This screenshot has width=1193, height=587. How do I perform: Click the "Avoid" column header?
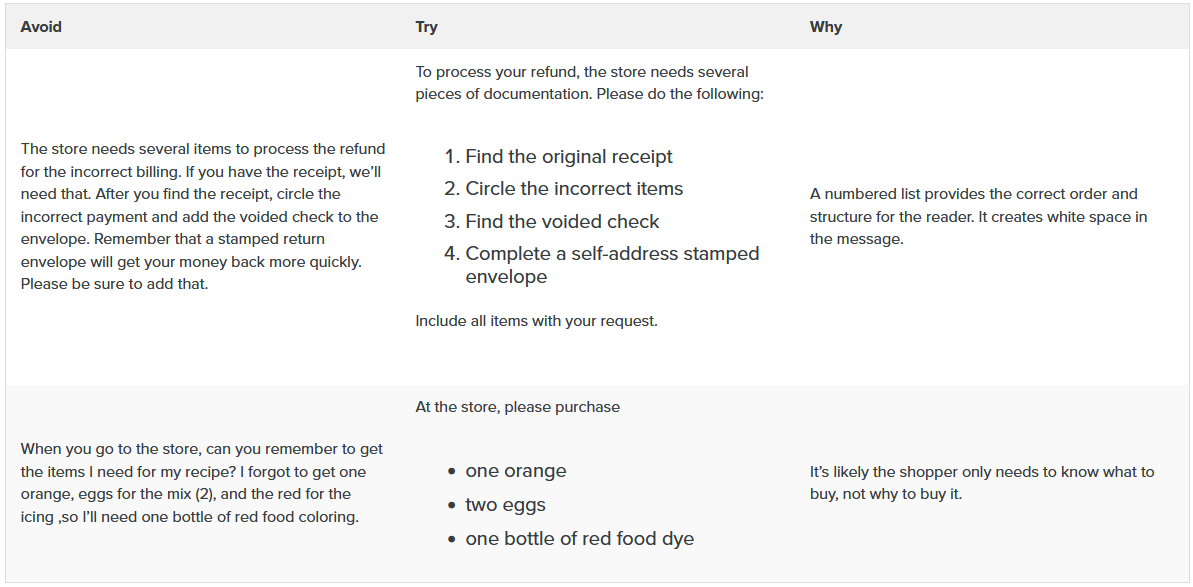41,27
